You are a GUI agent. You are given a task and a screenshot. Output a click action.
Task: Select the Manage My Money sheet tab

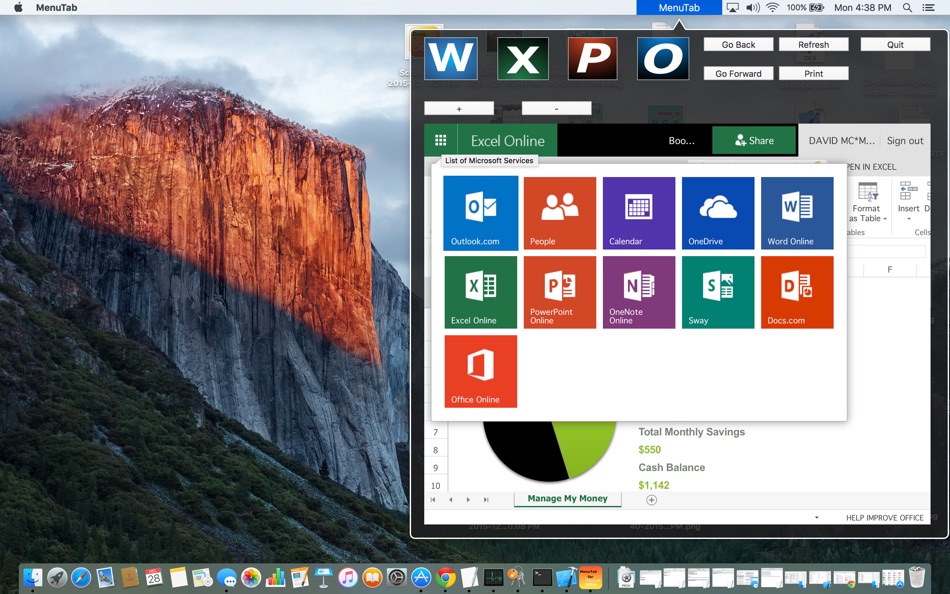point(567,498)
